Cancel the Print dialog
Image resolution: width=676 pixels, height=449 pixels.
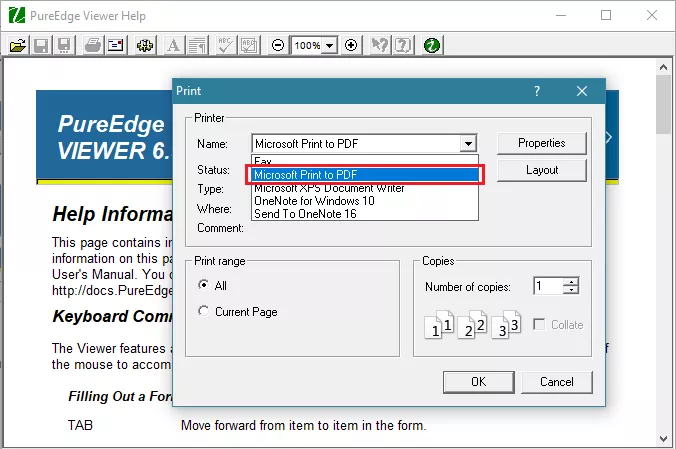[x=557, y=382]
